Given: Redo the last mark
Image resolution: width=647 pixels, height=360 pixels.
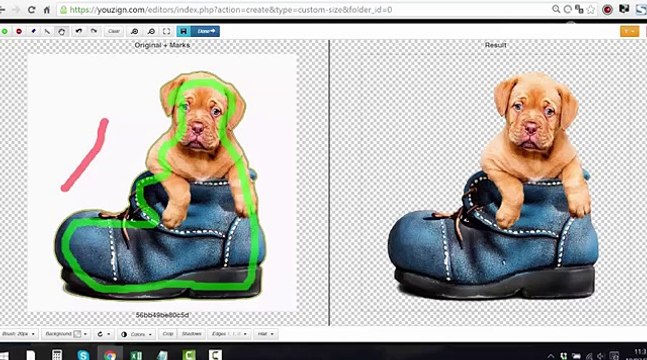Looking at the screenshot, I should pos(94,31).
